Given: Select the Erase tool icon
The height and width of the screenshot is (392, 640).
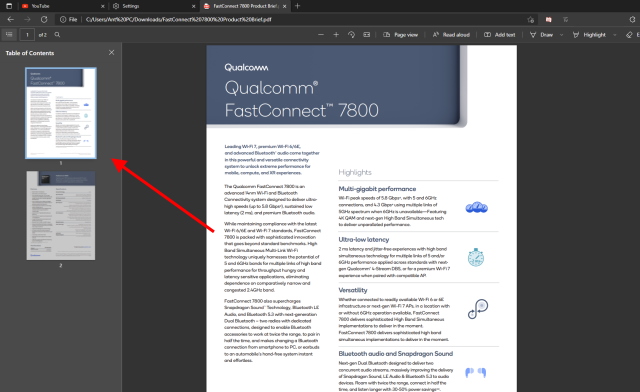Looking at the screenshot, I should click(629, 35).
